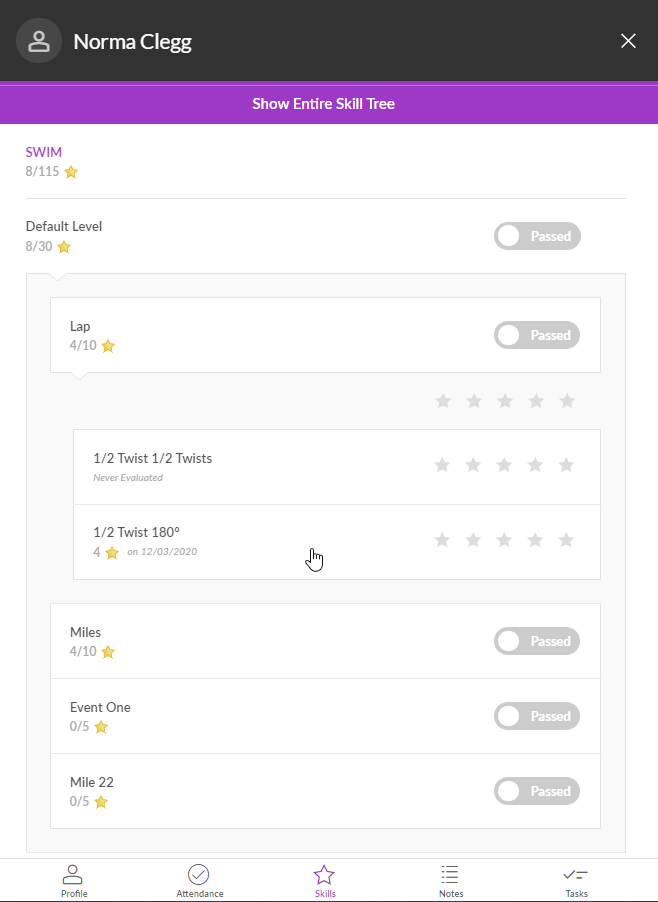The height and width of the screenshot is (902, 658).
Task: Open the Notes list icon
Action: point(450,875)
